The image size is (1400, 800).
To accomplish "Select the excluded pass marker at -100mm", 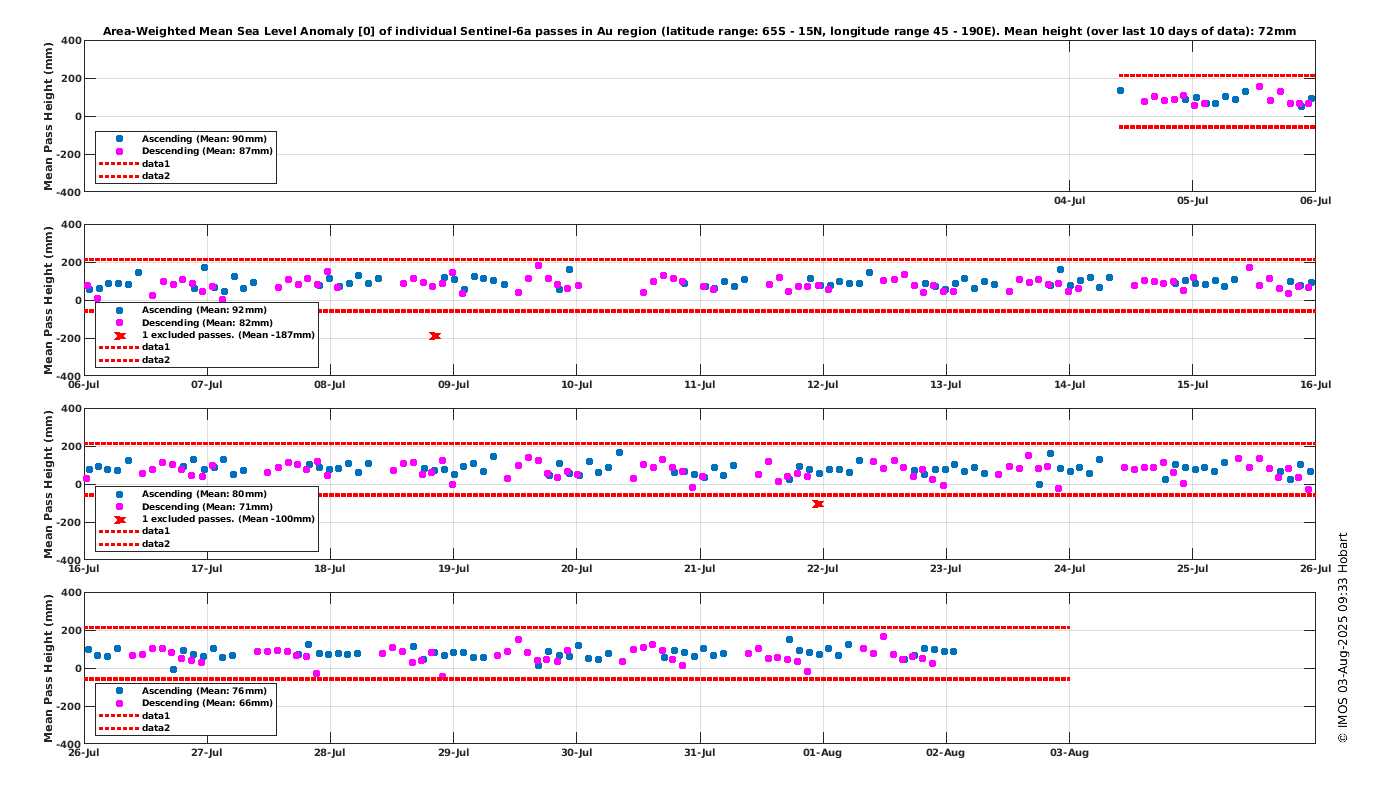I will coord(818,504).
